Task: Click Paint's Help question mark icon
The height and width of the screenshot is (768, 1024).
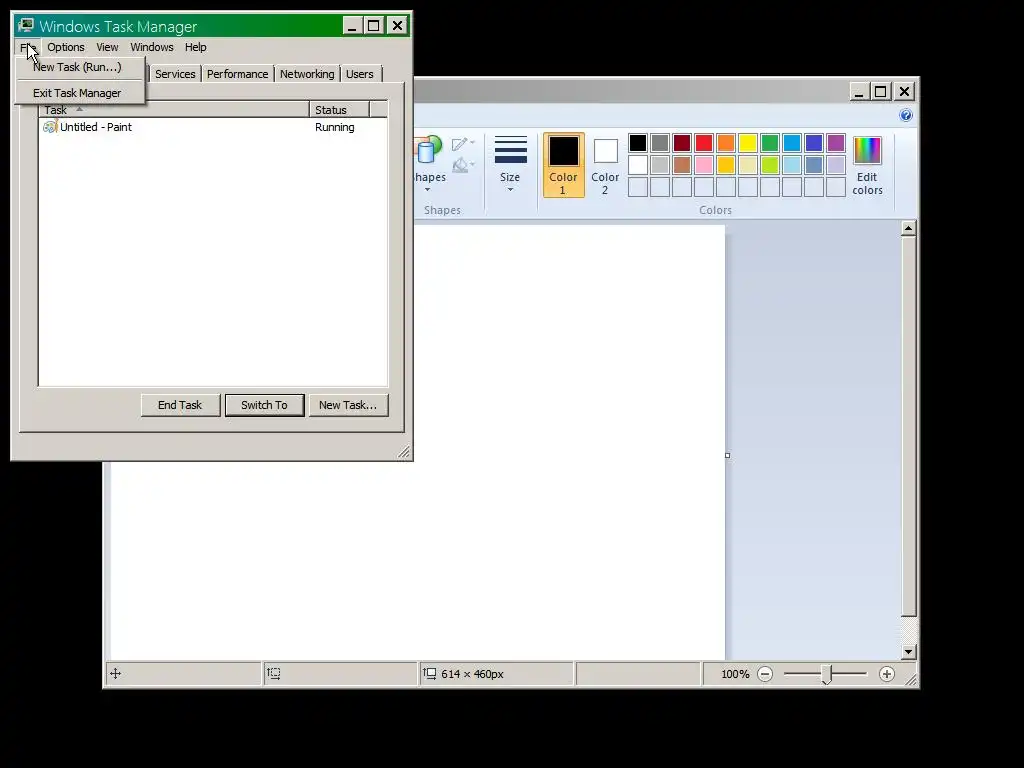Action: (905, 116)
